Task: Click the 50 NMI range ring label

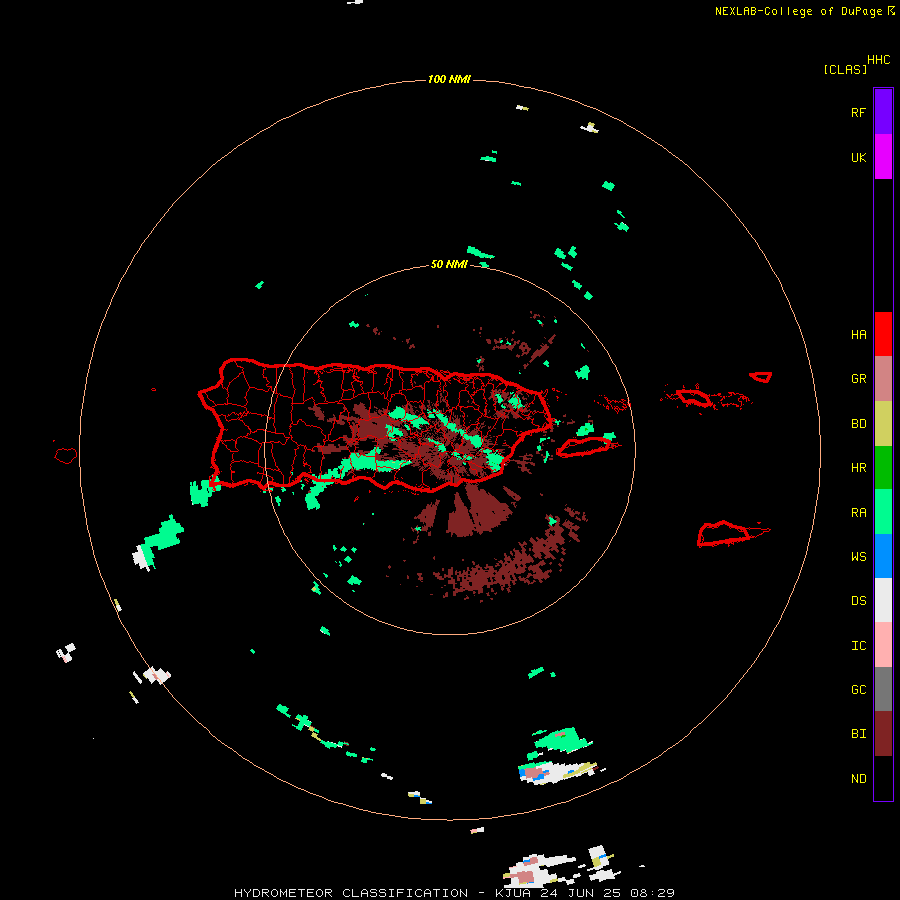Action: 449,264
